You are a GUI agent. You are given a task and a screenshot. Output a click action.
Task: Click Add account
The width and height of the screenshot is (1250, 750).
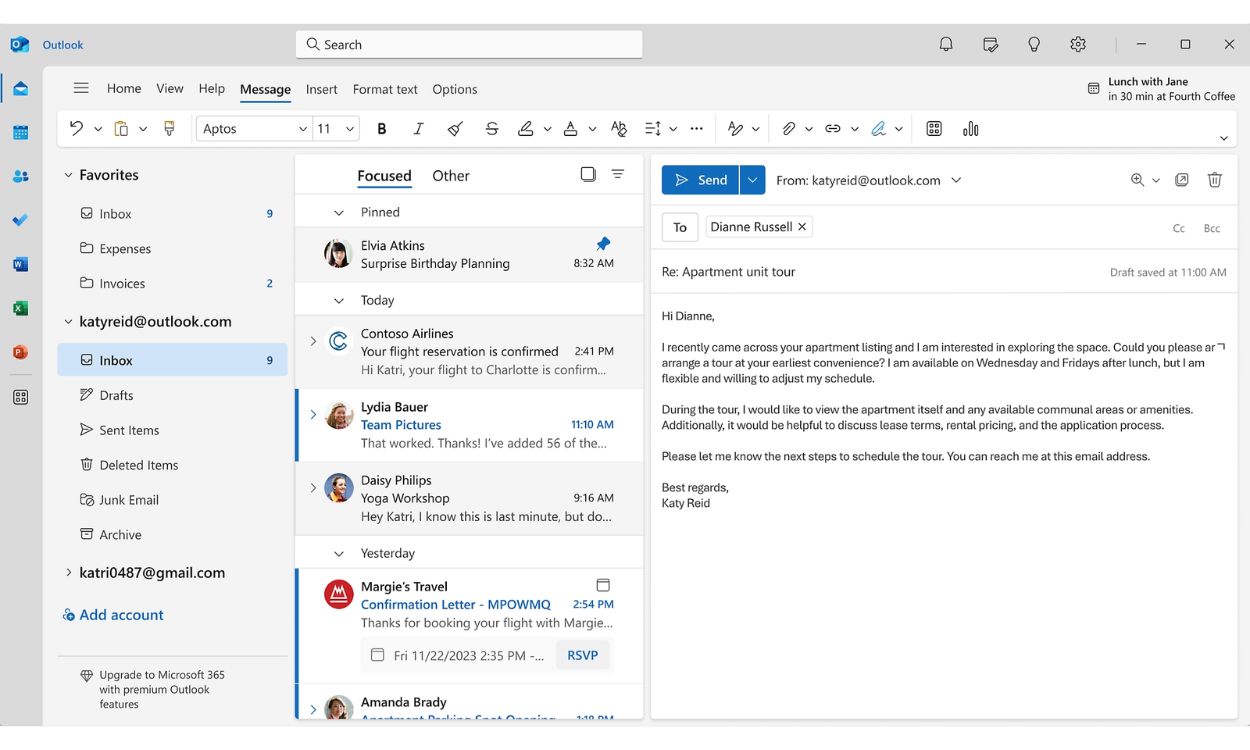click(112, 615)
